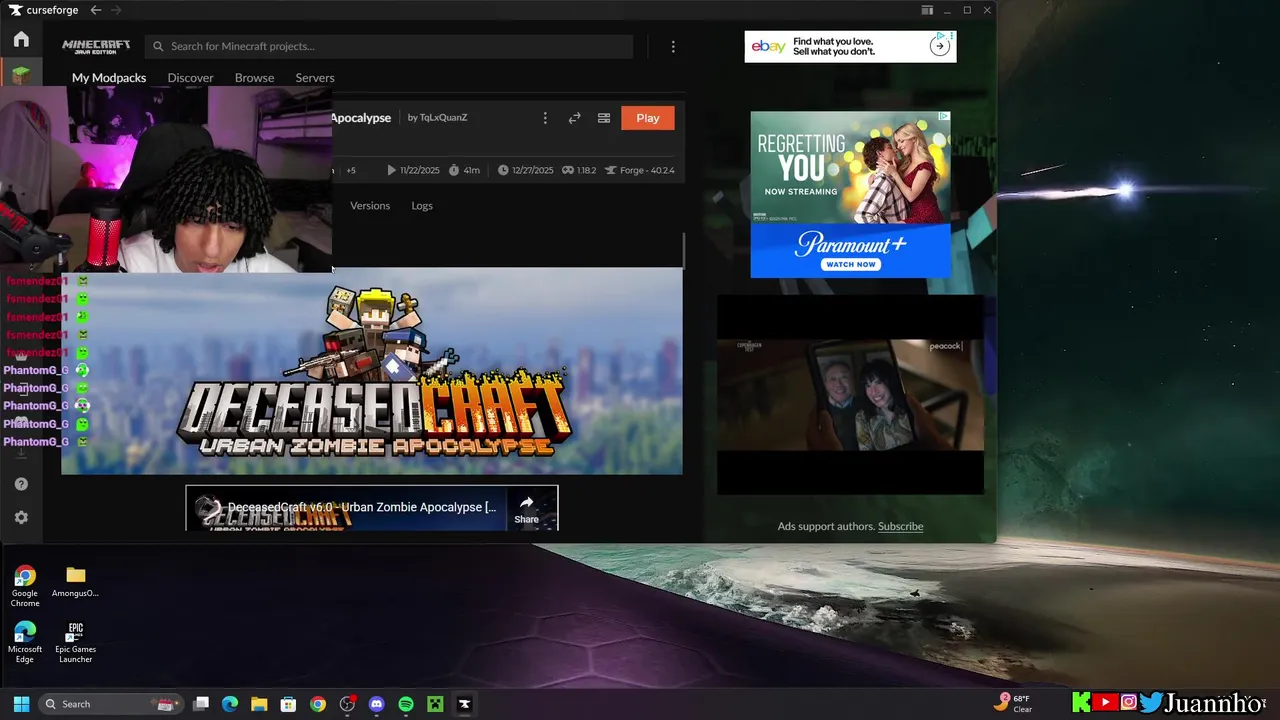Open File Explorer from the taskbar
1280x720 pixels.
tap(259, 704)
